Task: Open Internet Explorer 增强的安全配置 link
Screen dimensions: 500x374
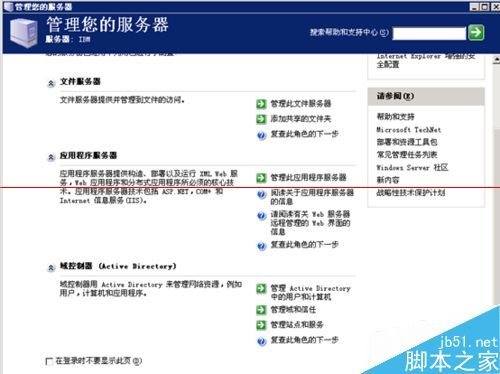Action: (426, 61)
